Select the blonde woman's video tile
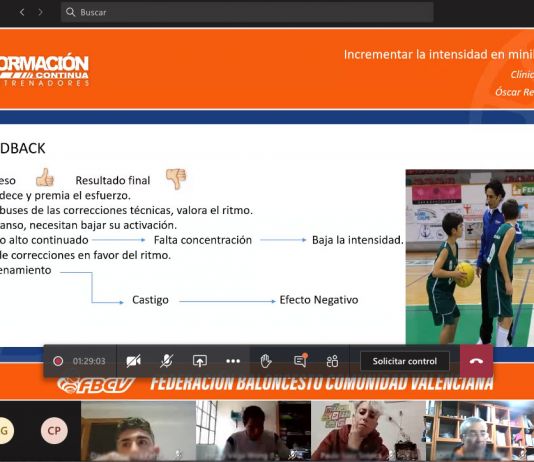This screenshot has height=462, width=534. (368, 431)
